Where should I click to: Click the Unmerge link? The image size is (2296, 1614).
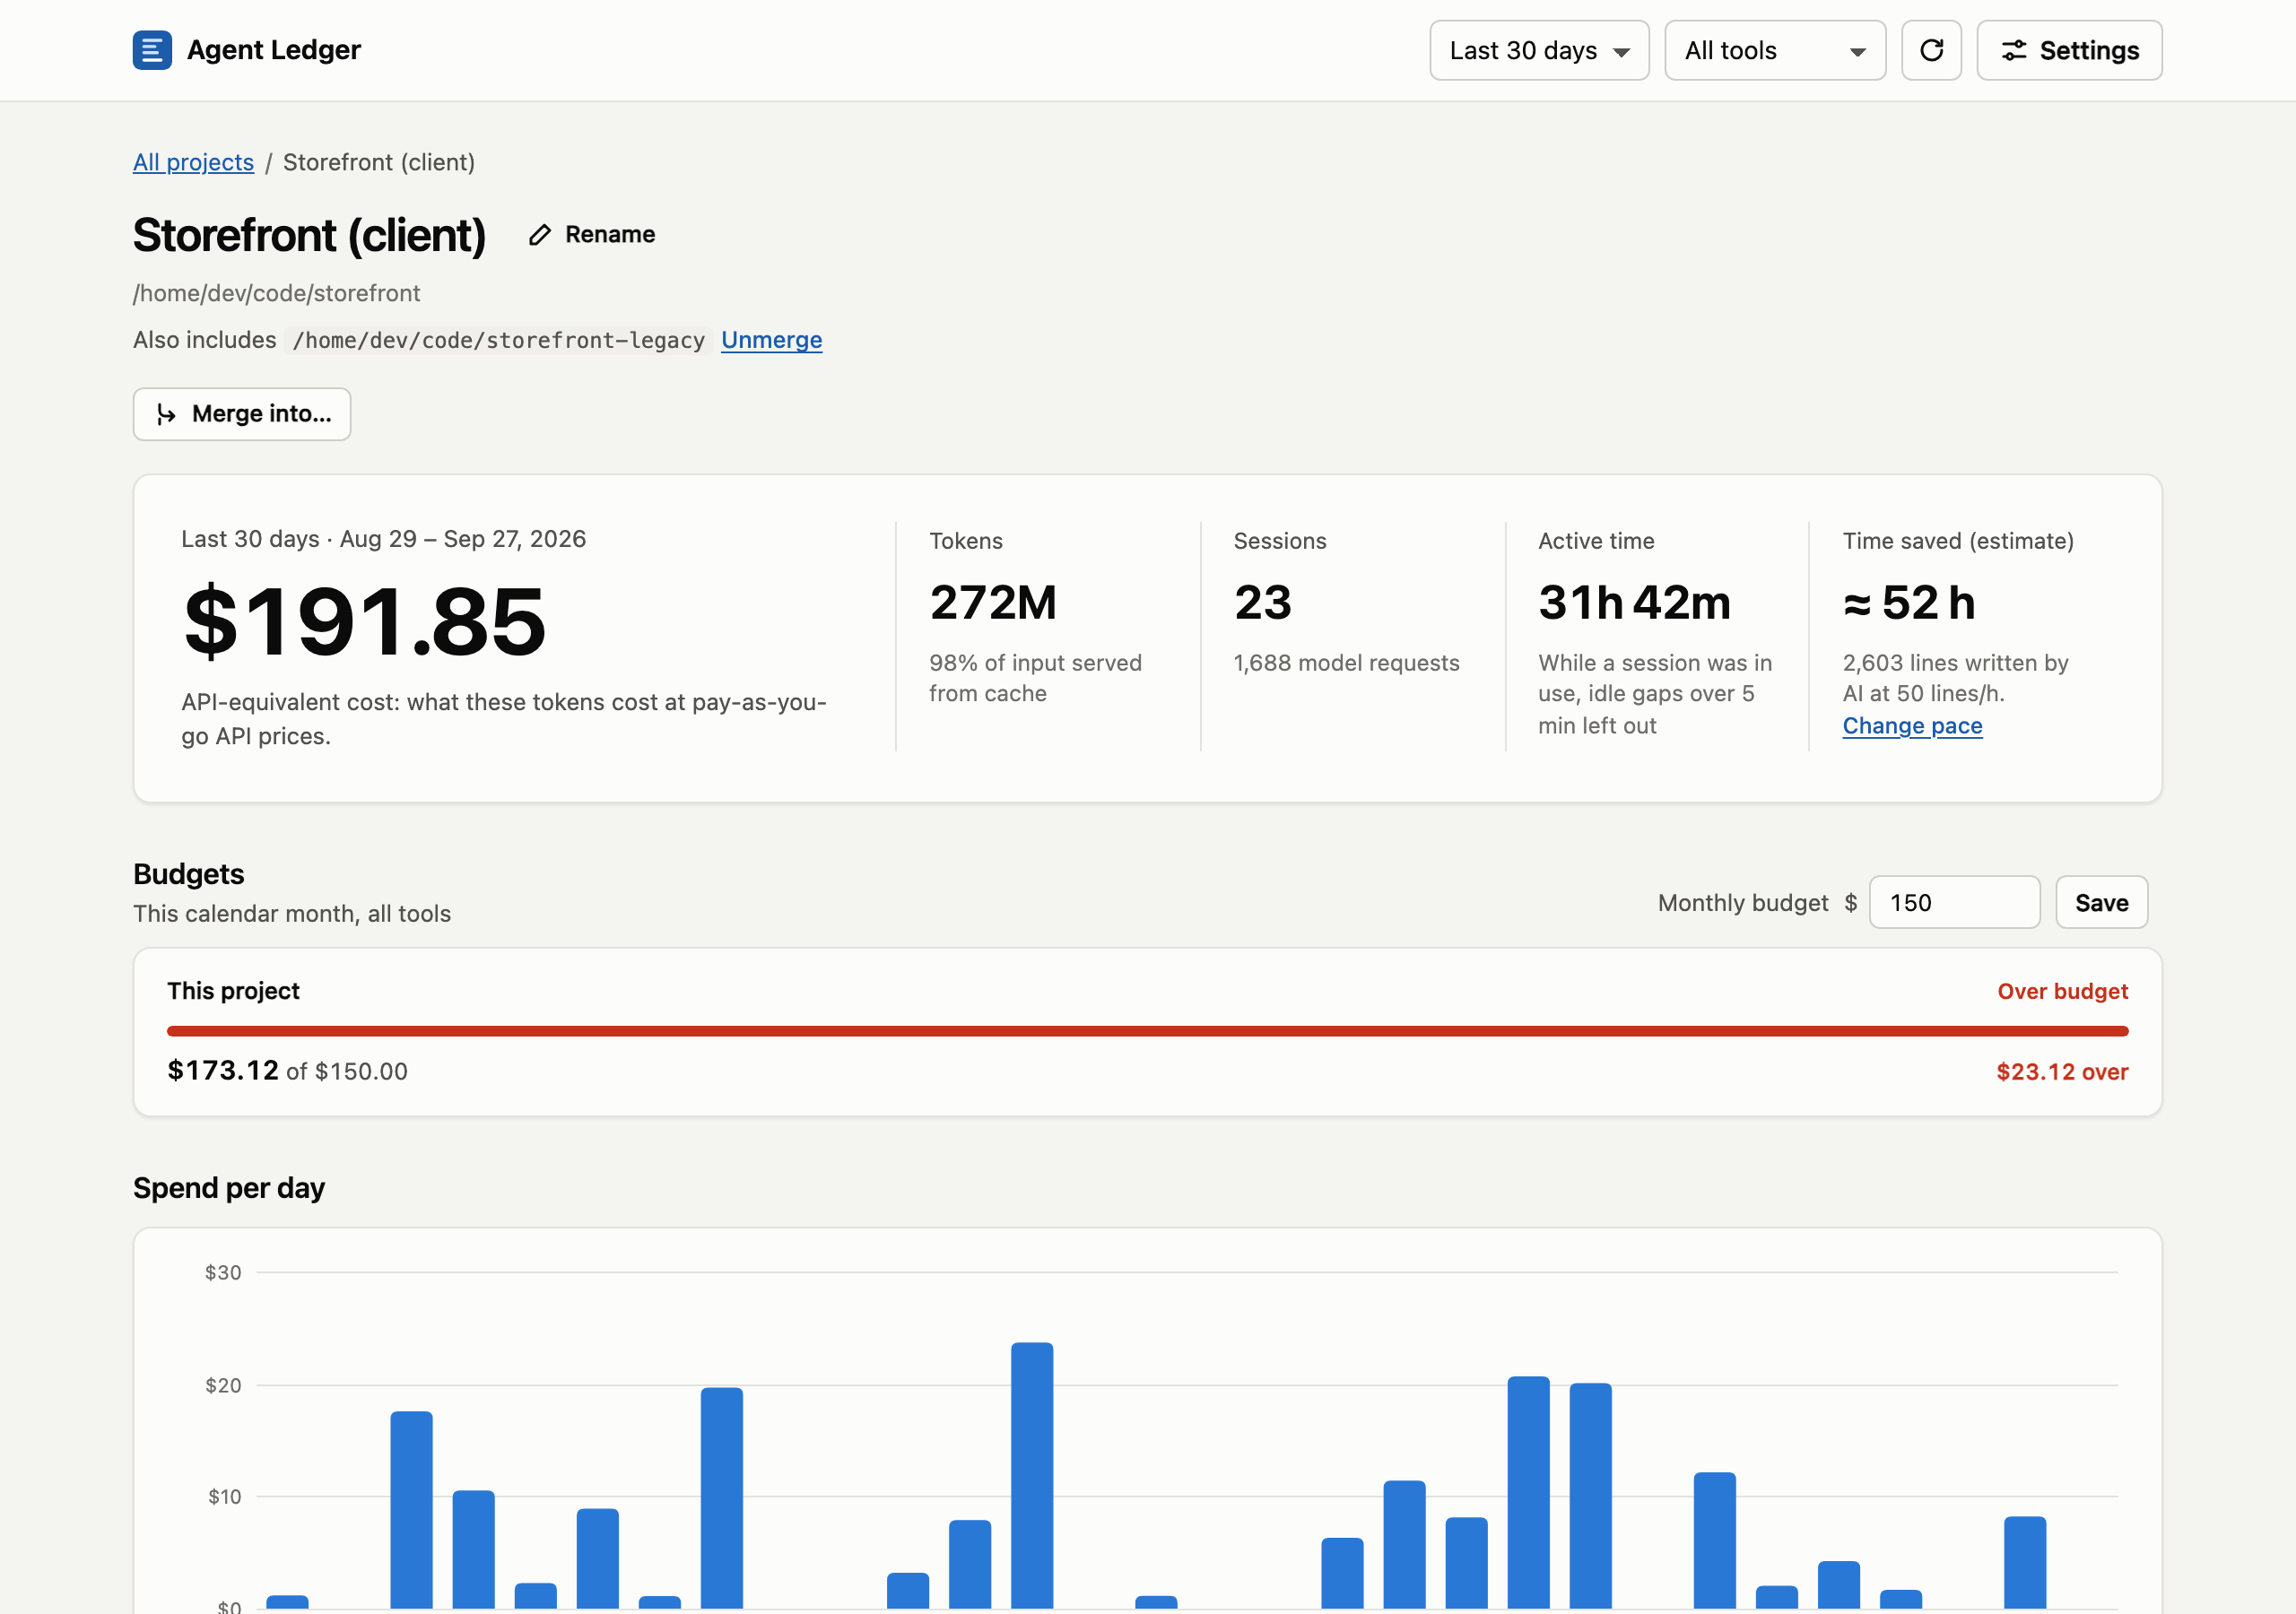771,340
